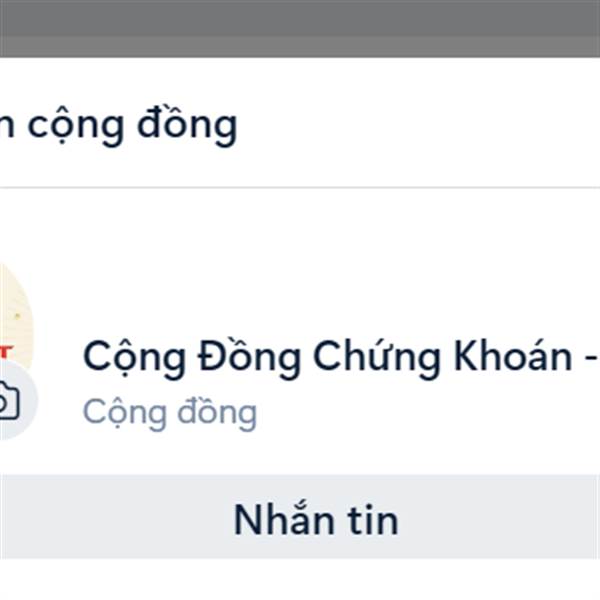This screenshot has width=600, height=600.
Task: Click the word Chứng in community title
Action: pyautogui.click(x=377, y=358)
